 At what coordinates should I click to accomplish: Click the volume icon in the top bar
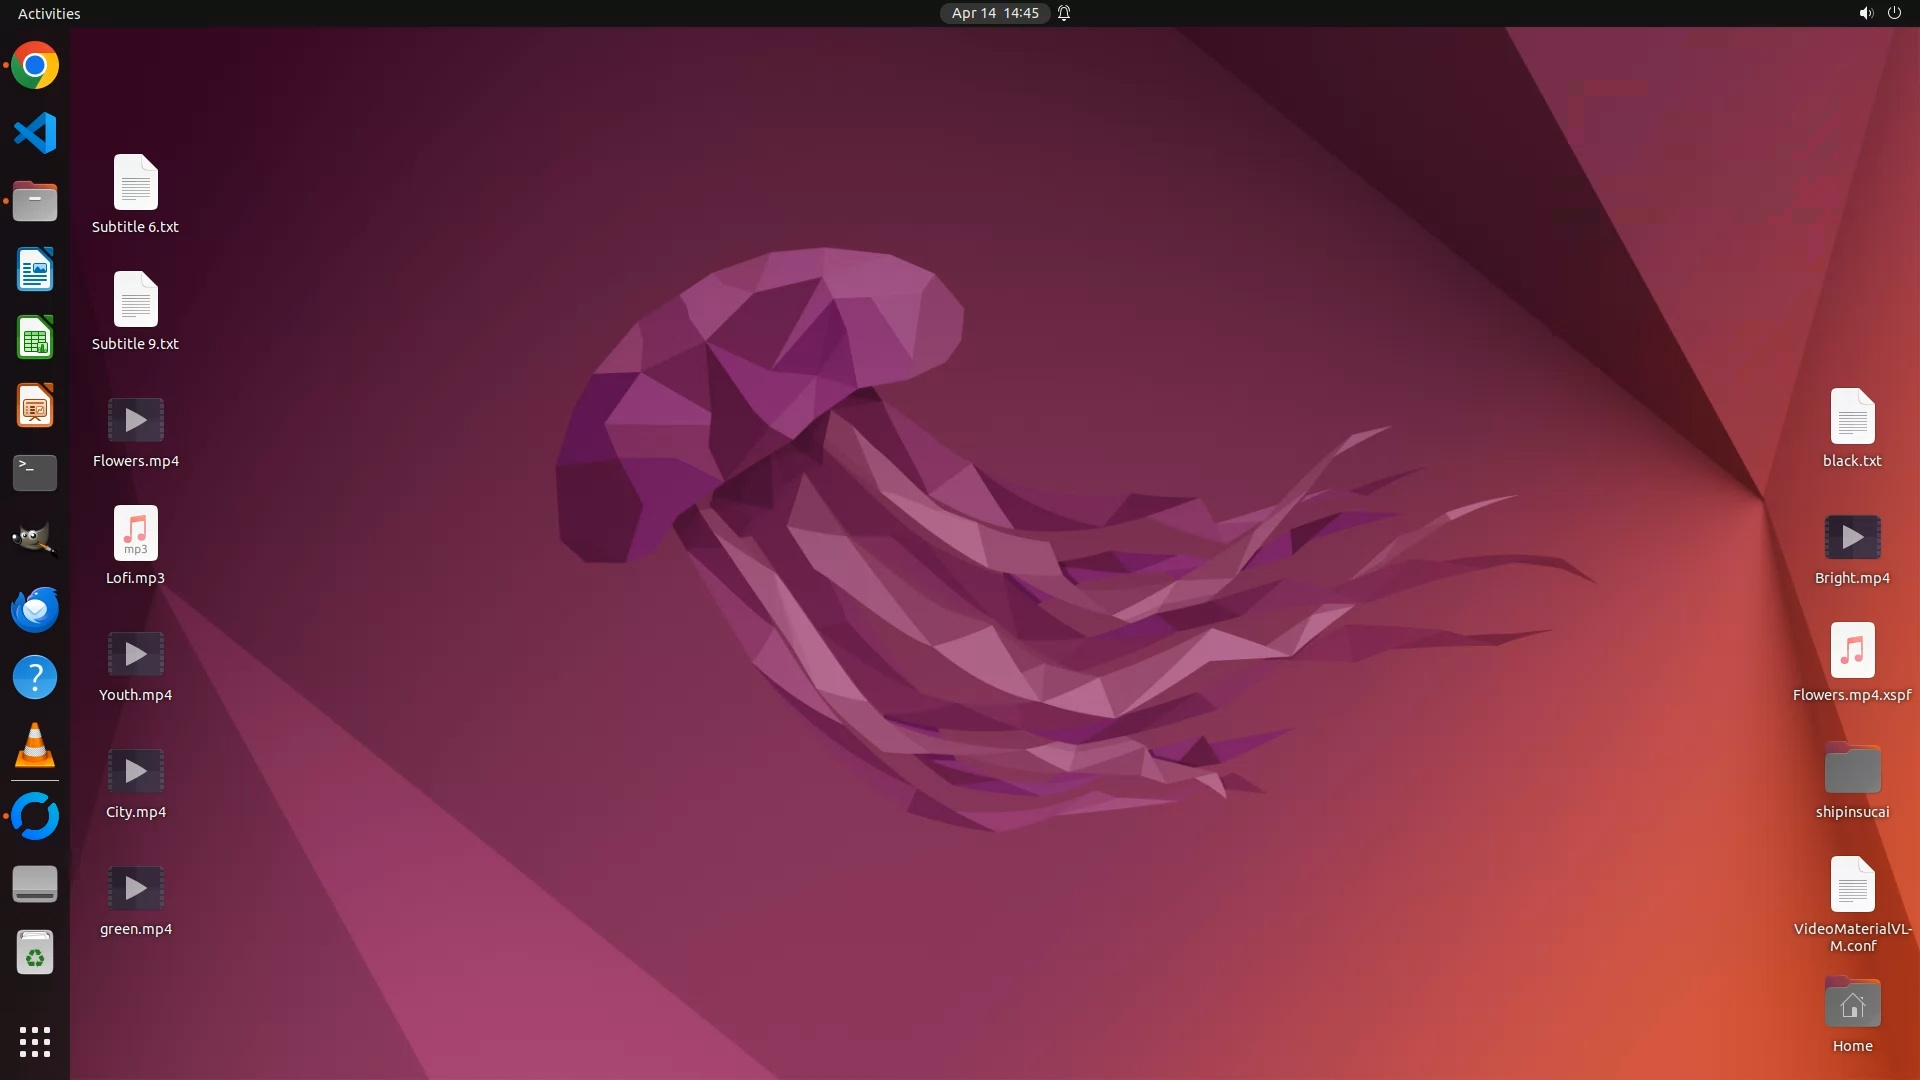1865,13
